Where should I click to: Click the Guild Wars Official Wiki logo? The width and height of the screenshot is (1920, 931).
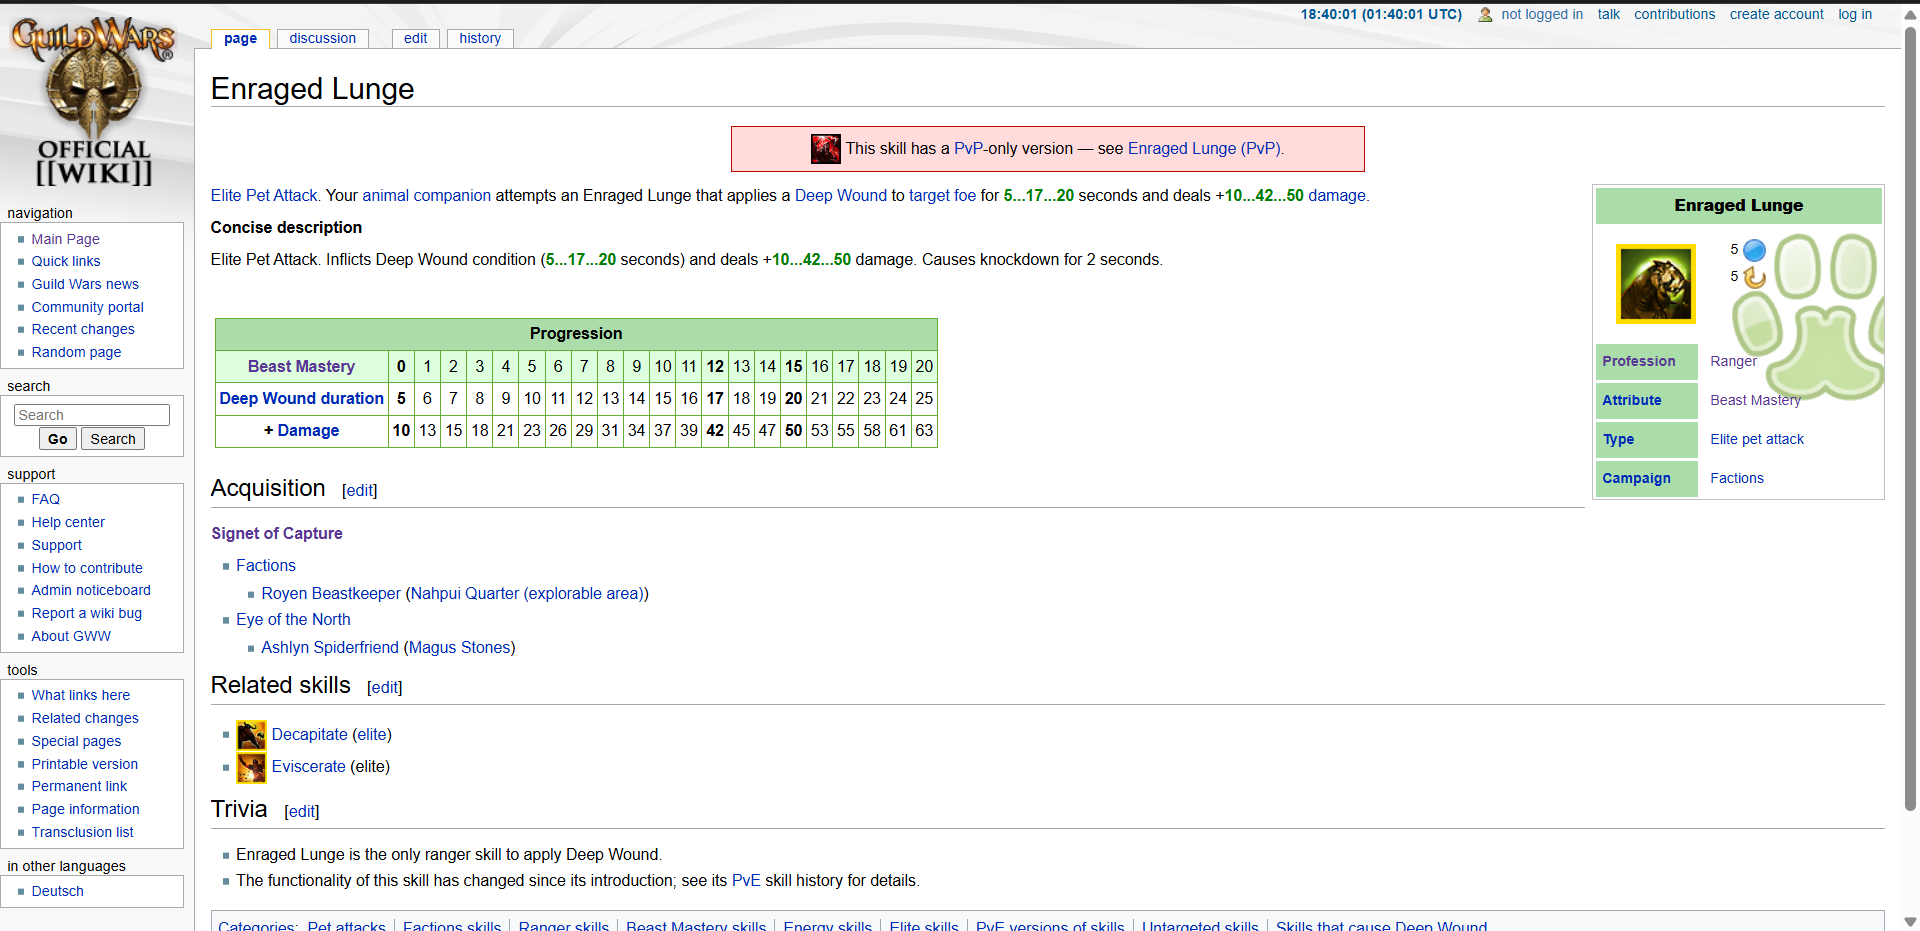[94, 100]
